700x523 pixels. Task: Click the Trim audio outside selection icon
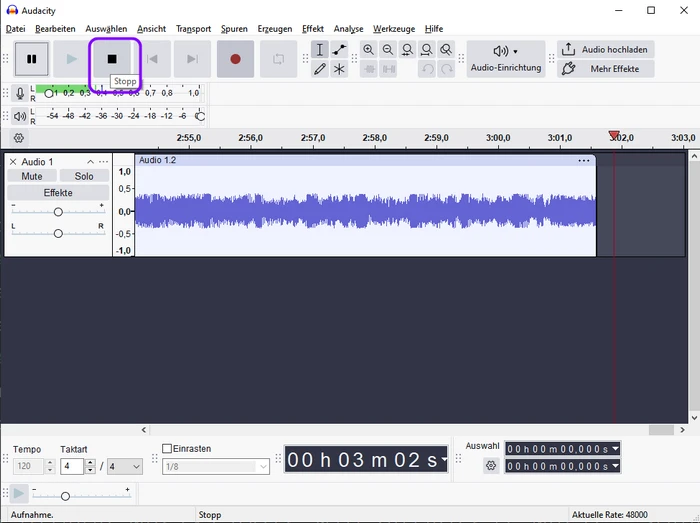pos(369,69)
